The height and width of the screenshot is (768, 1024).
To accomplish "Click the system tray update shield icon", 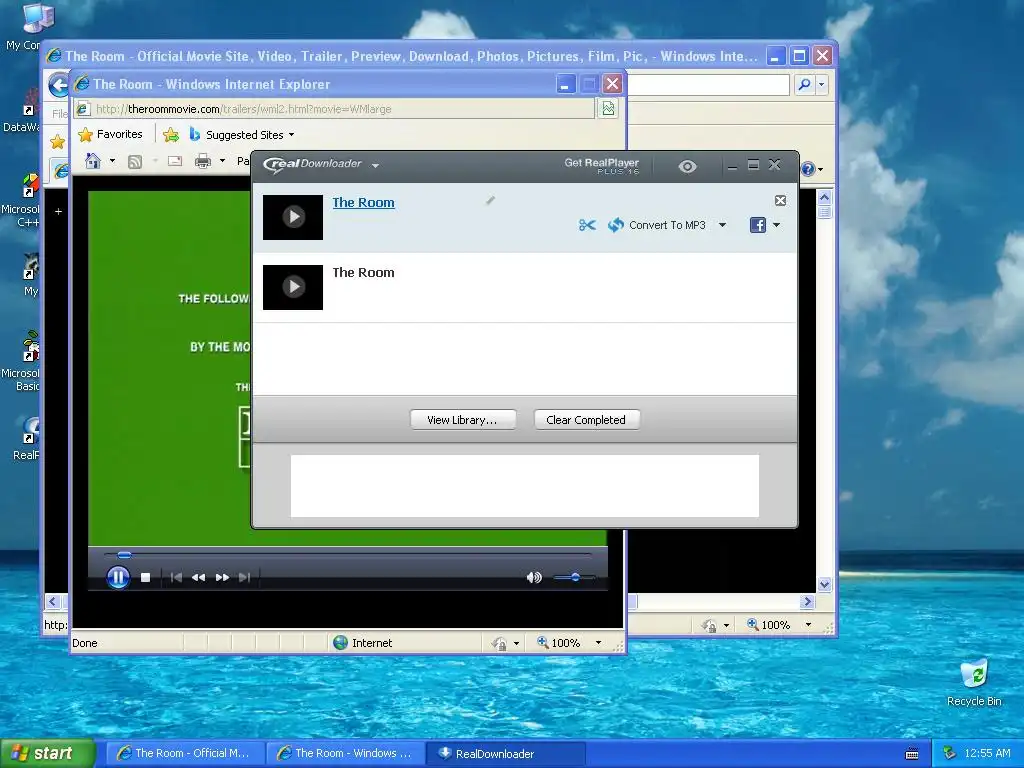I will coord(950,753).
